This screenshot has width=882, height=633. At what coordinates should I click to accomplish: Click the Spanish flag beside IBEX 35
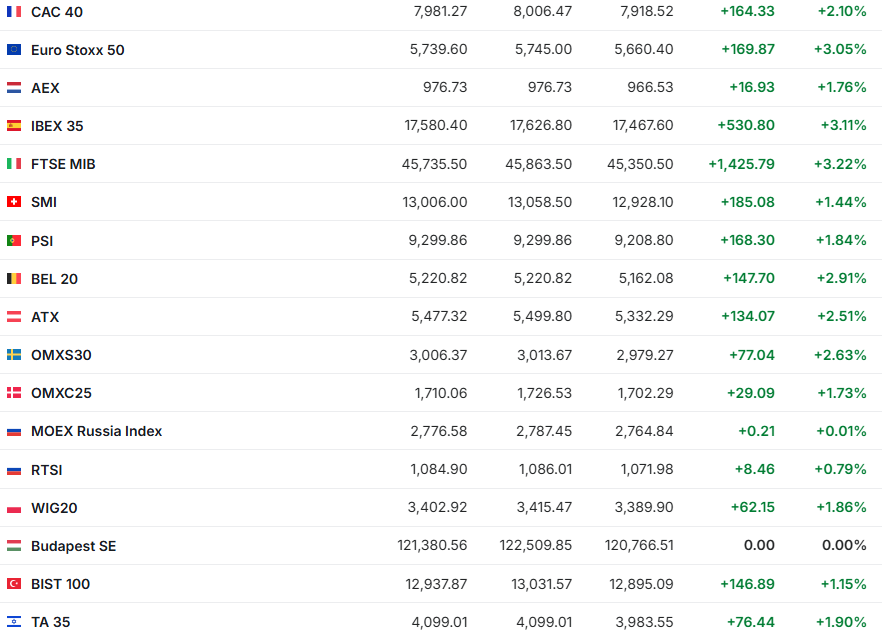click(14, 126)
